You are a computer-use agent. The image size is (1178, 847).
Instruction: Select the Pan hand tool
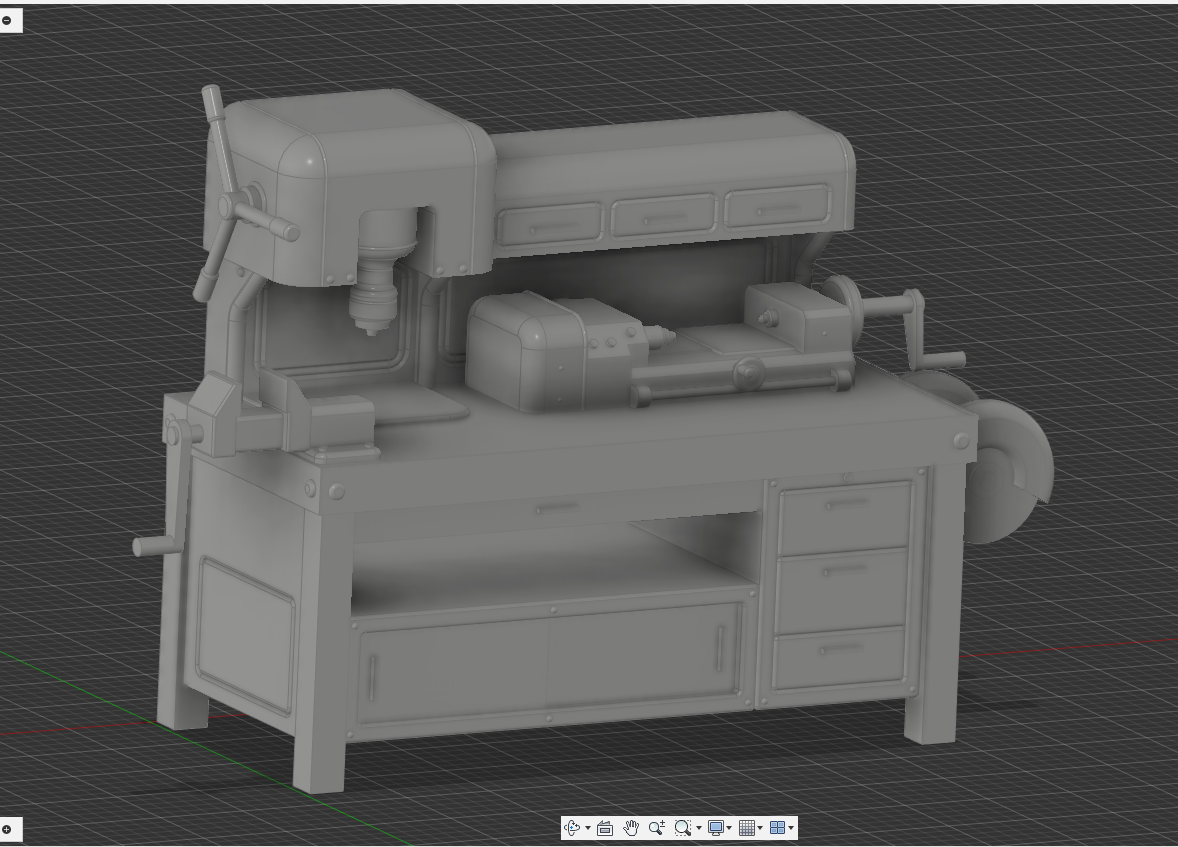(x=631, y=828)
